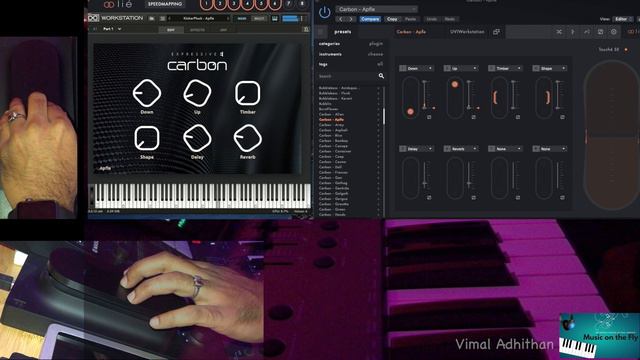Image resolution: width=640 pixels, height=360 pixels.
Task: Select scene button 6 at top
Action: (x=275, y=4)
